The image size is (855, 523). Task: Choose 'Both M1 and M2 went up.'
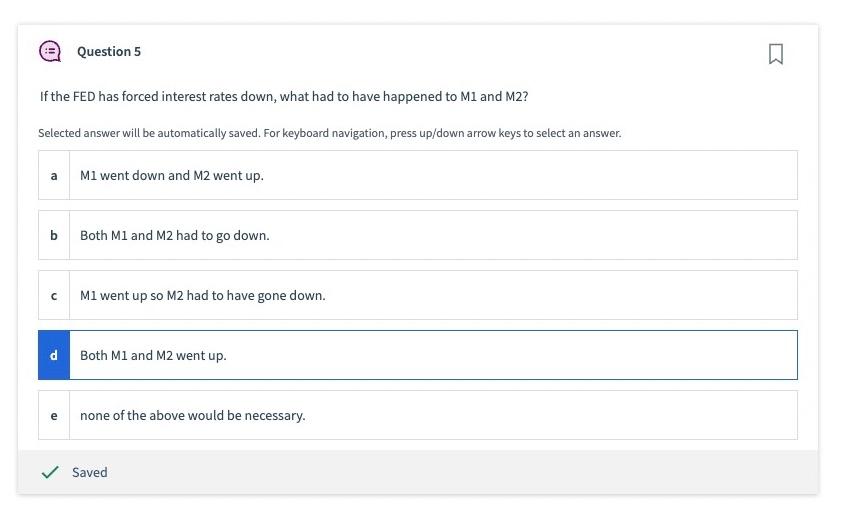tap(153, 356)
